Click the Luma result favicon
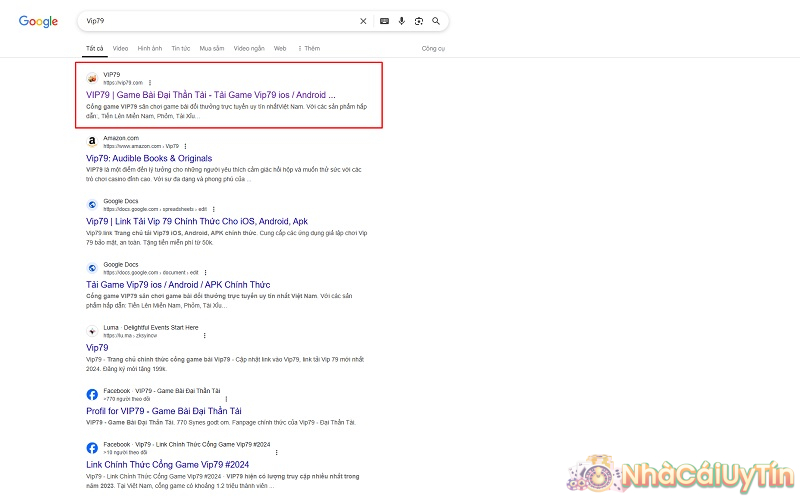Screen dimensions: 800x500 (92, 331)
